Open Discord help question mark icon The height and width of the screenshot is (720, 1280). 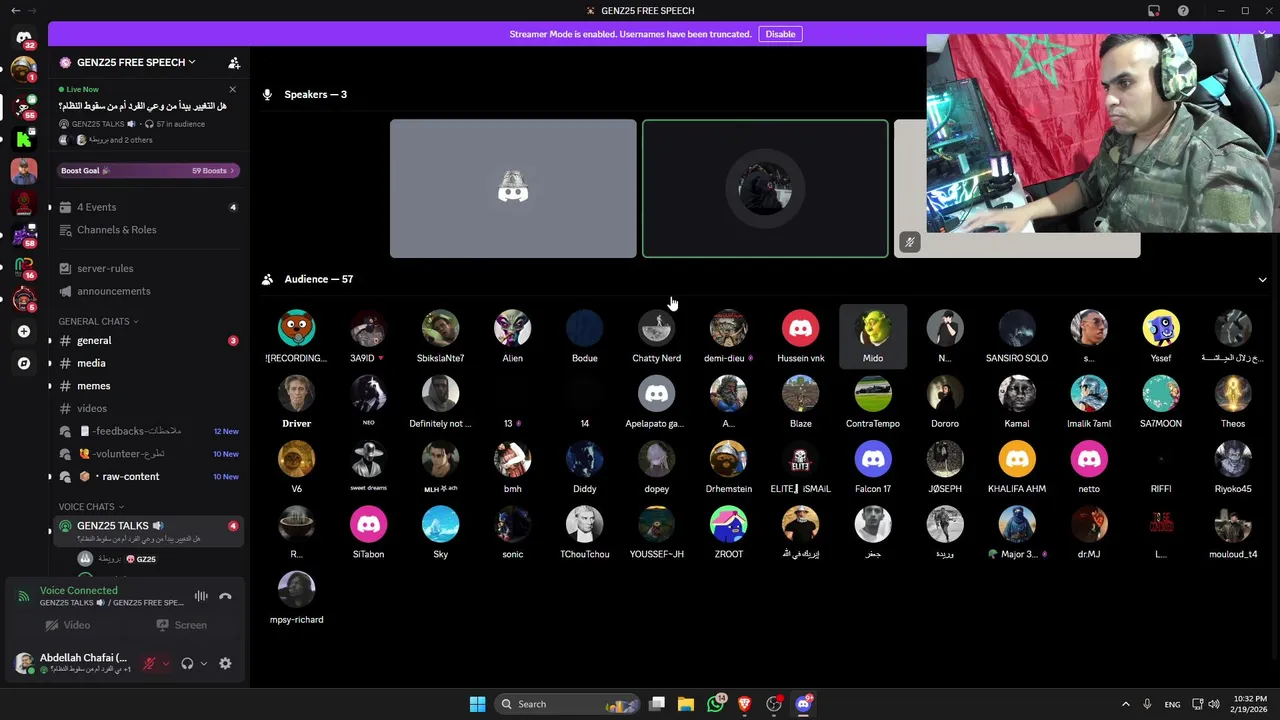1183,11
